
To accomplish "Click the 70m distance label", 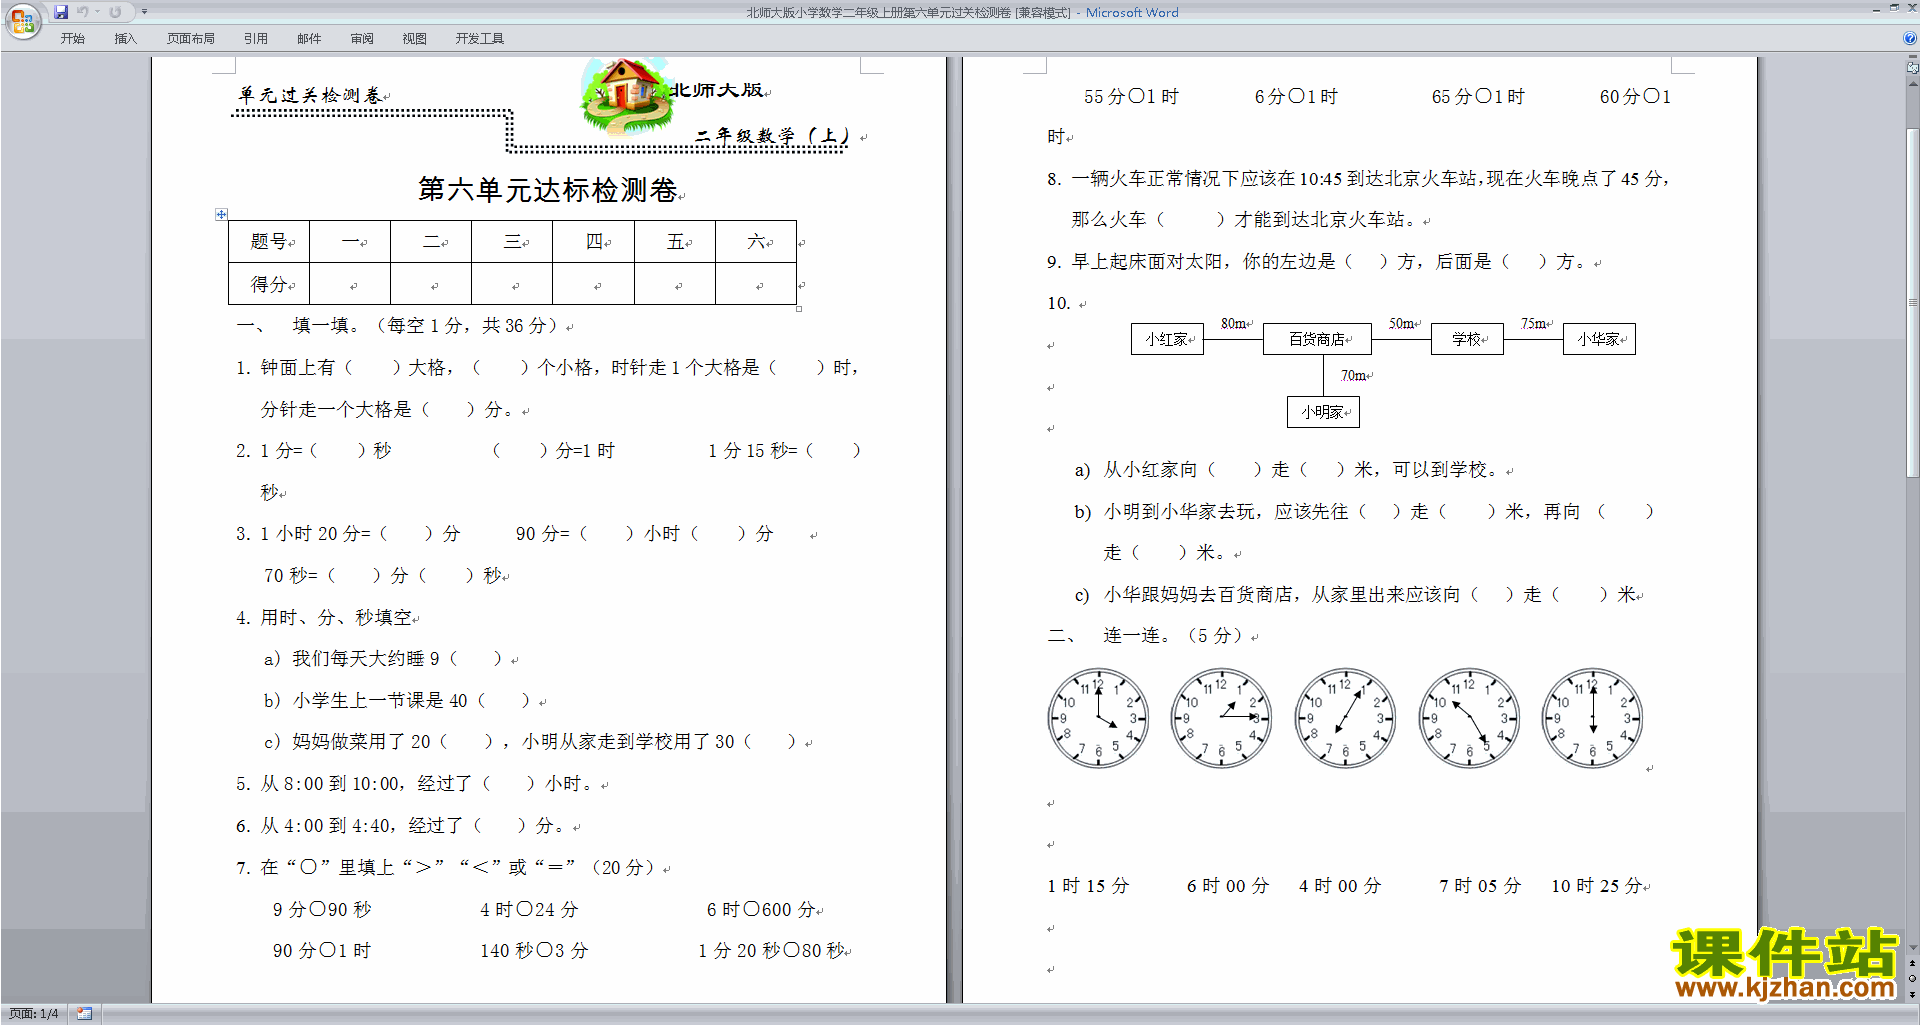I will click(1354, 376).
